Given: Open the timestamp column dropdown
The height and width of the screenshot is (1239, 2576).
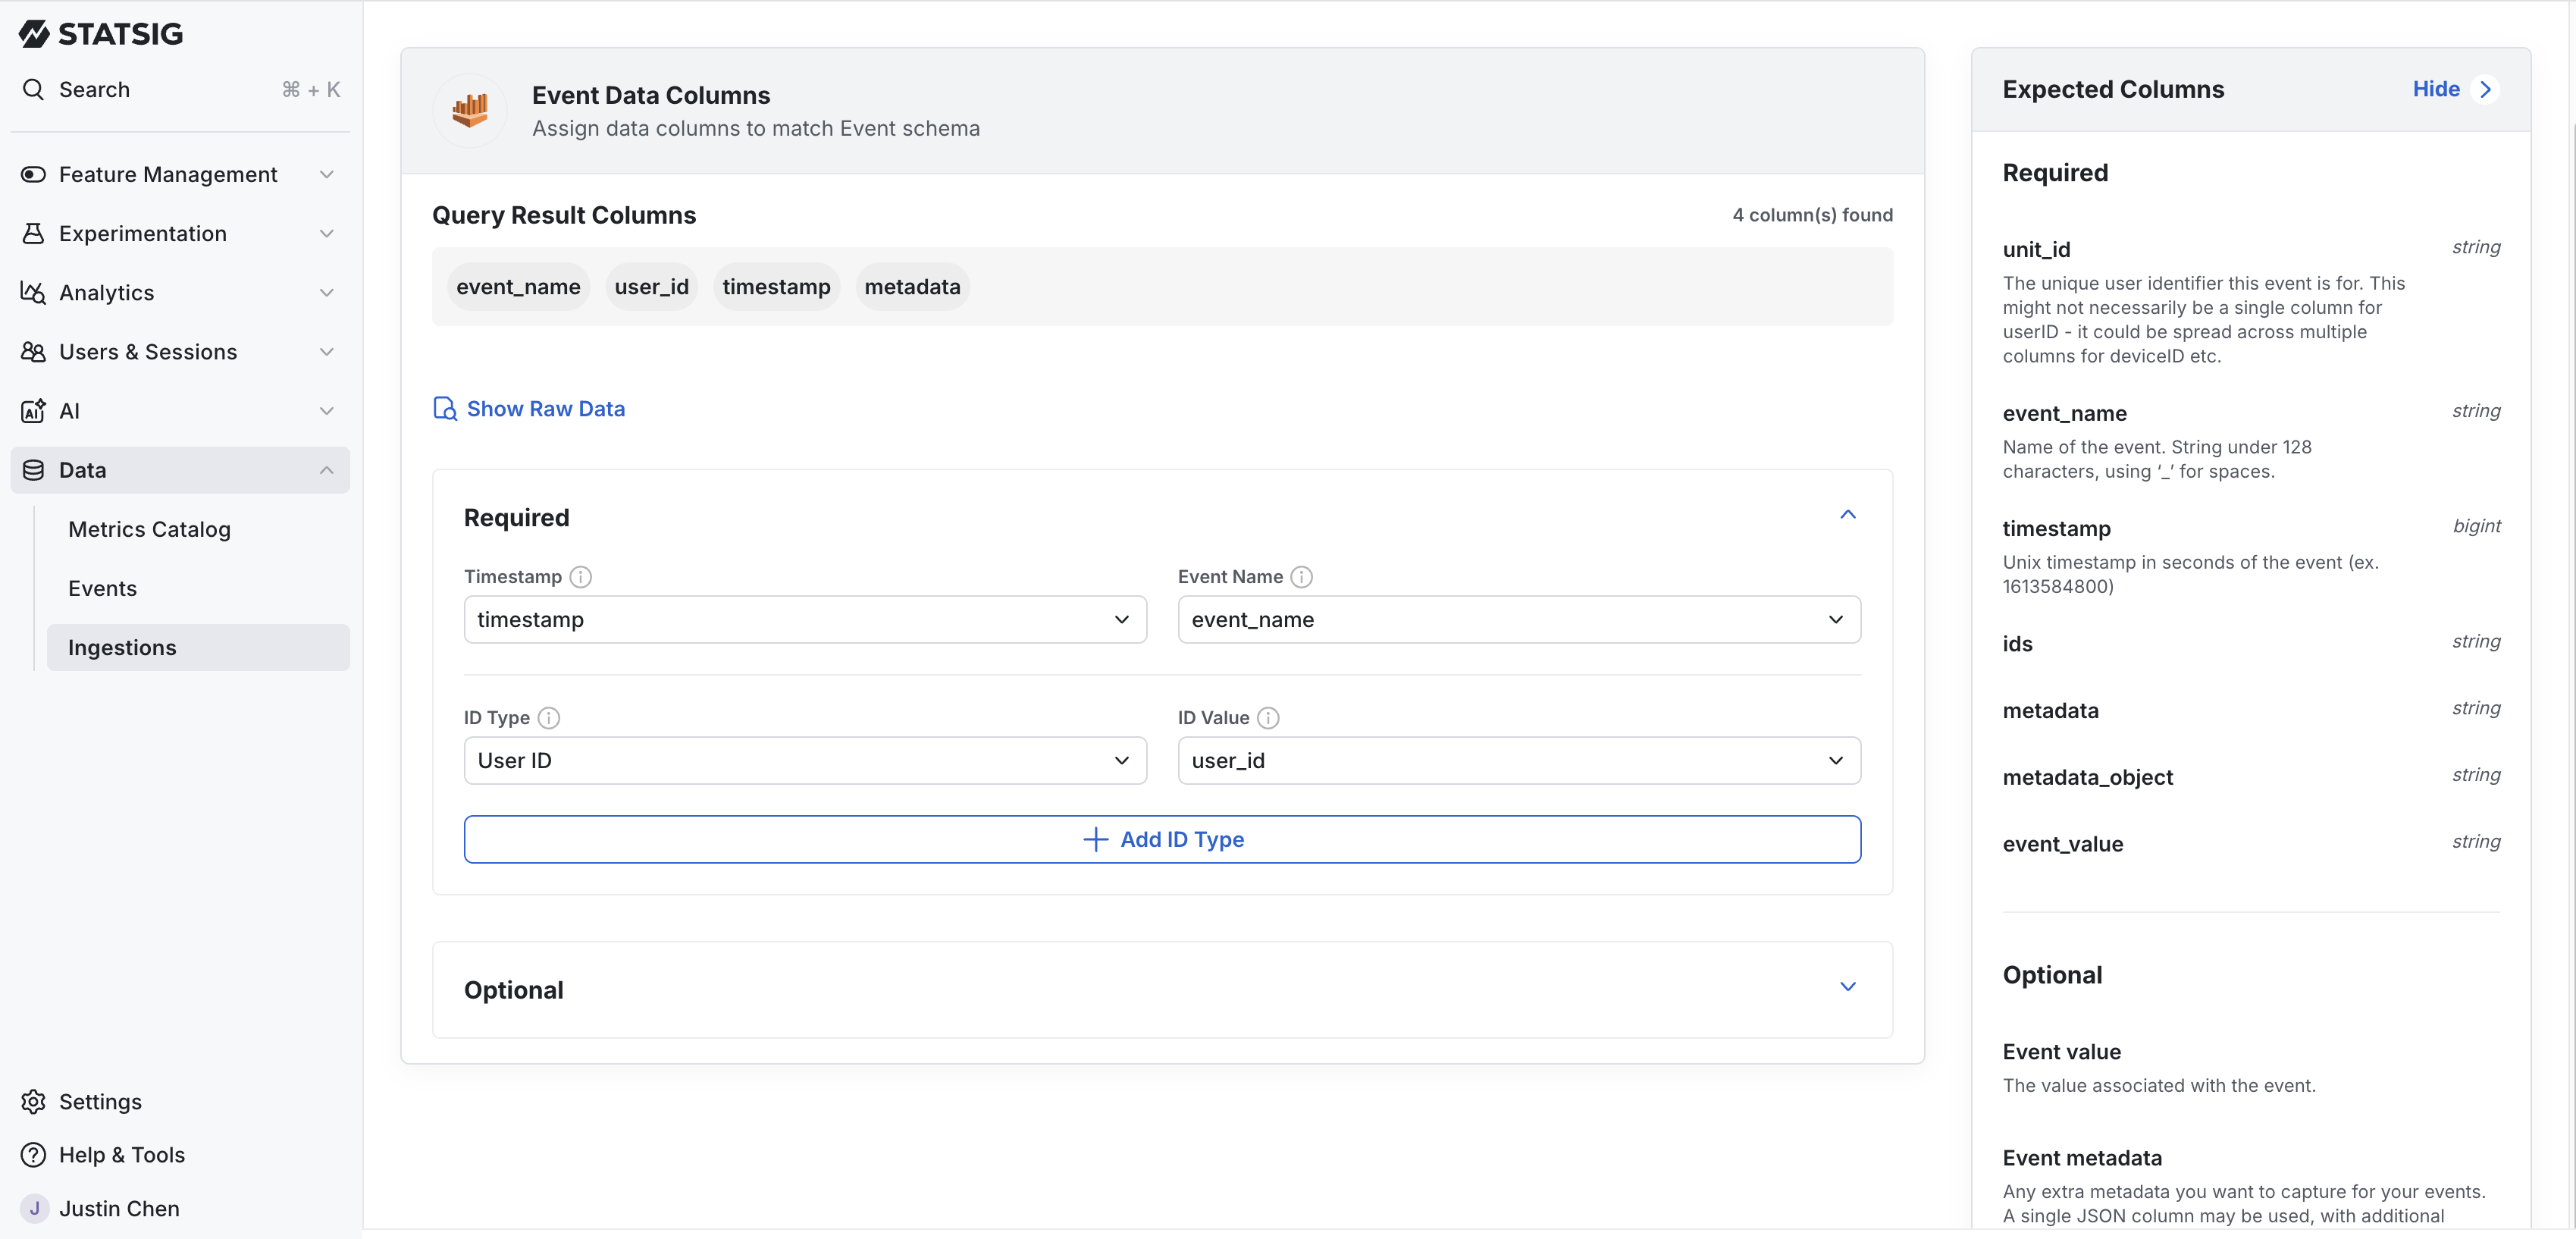Looking at the screenshot, I should (805, 619).
